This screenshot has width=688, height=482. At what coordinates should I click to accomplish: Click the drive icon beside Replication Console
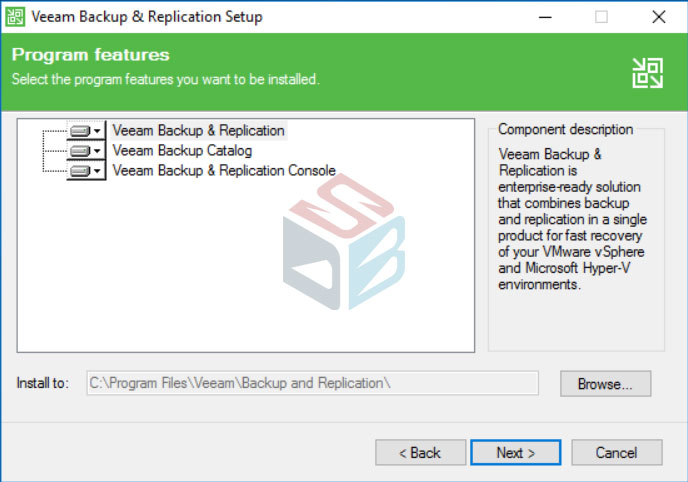[80, 171]
